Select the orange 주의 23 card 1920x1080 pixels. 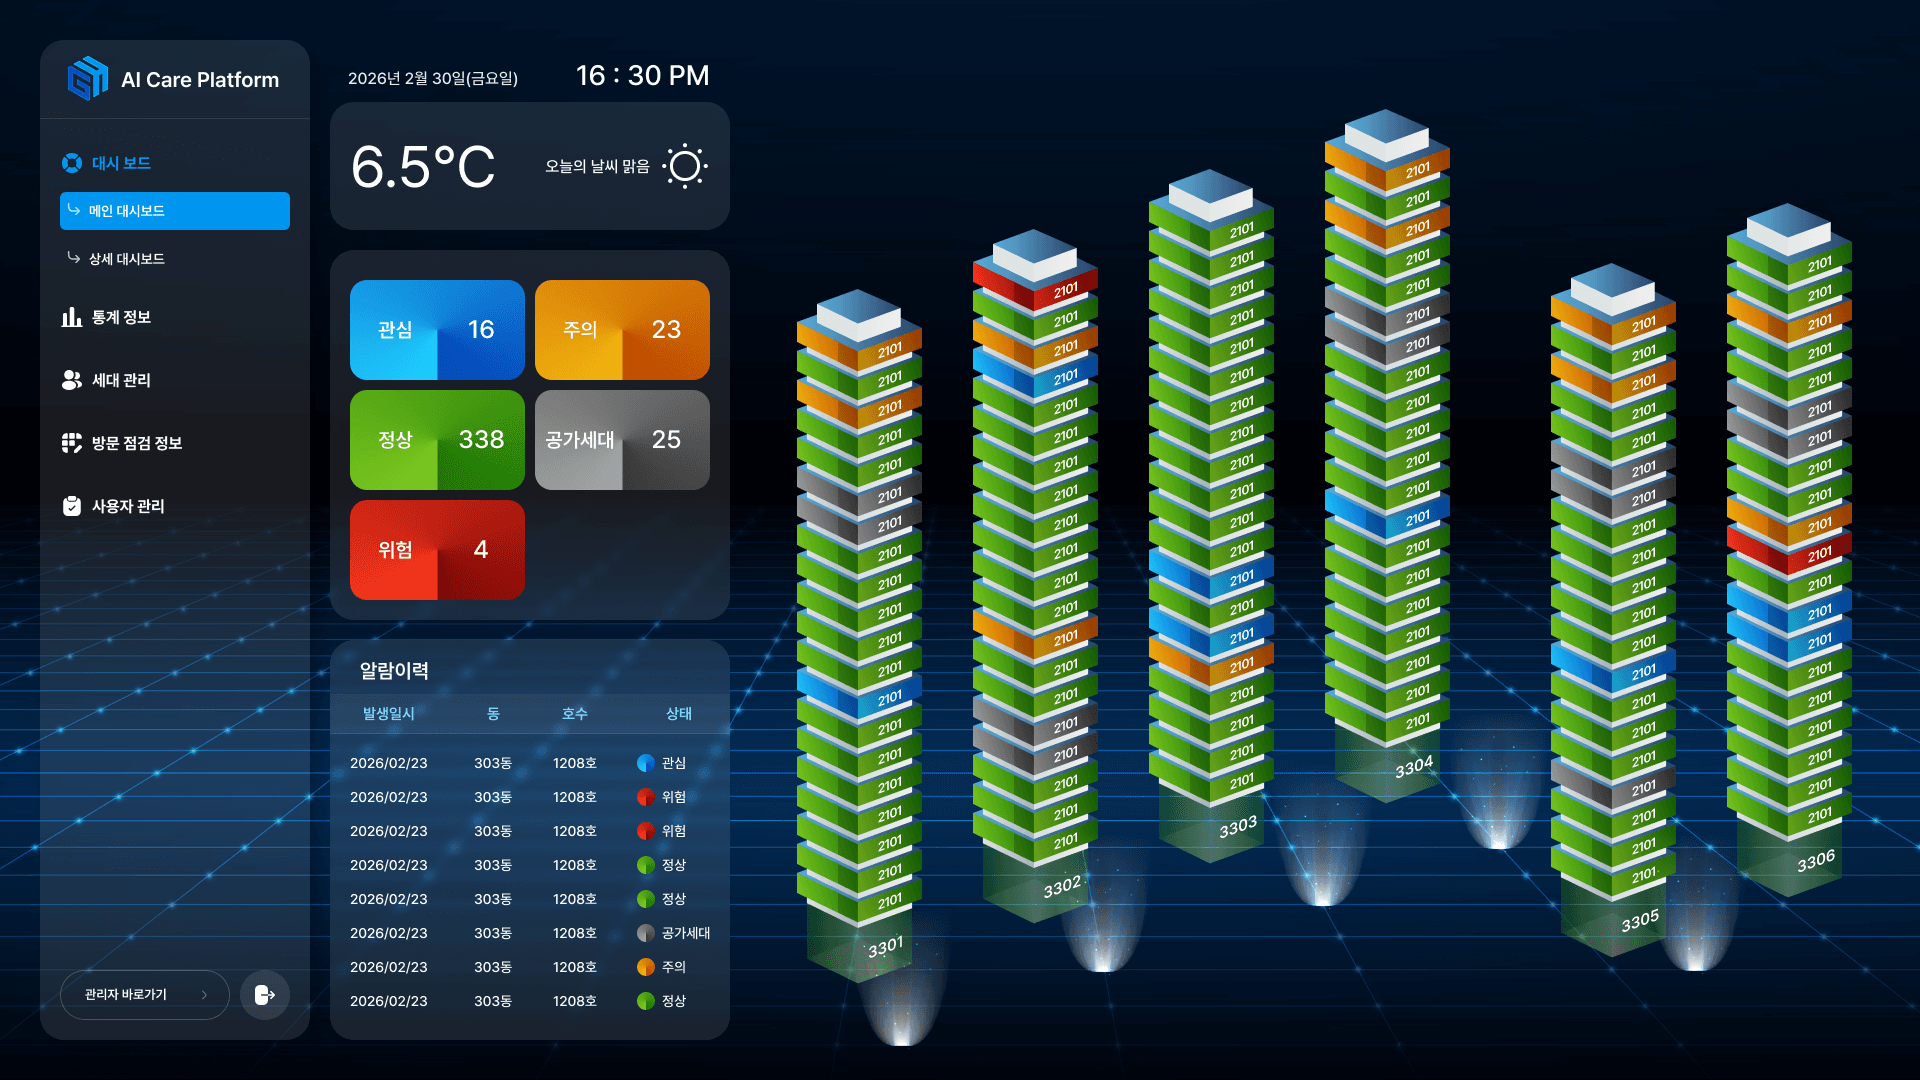(x=622, y=330)
